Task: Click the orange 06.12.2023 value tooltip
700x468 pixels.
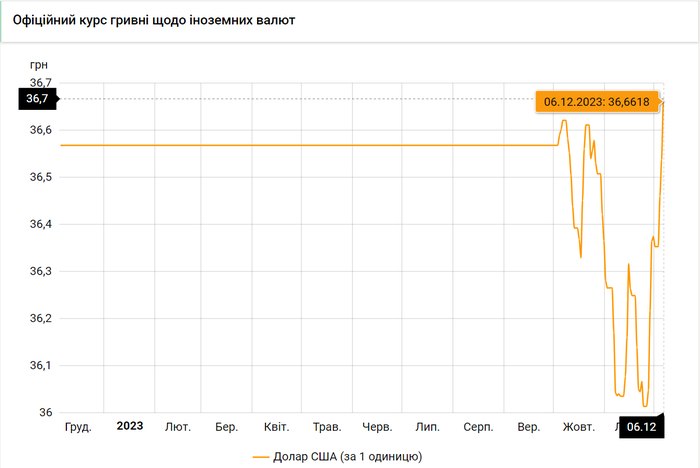Action: coord(594,101)
